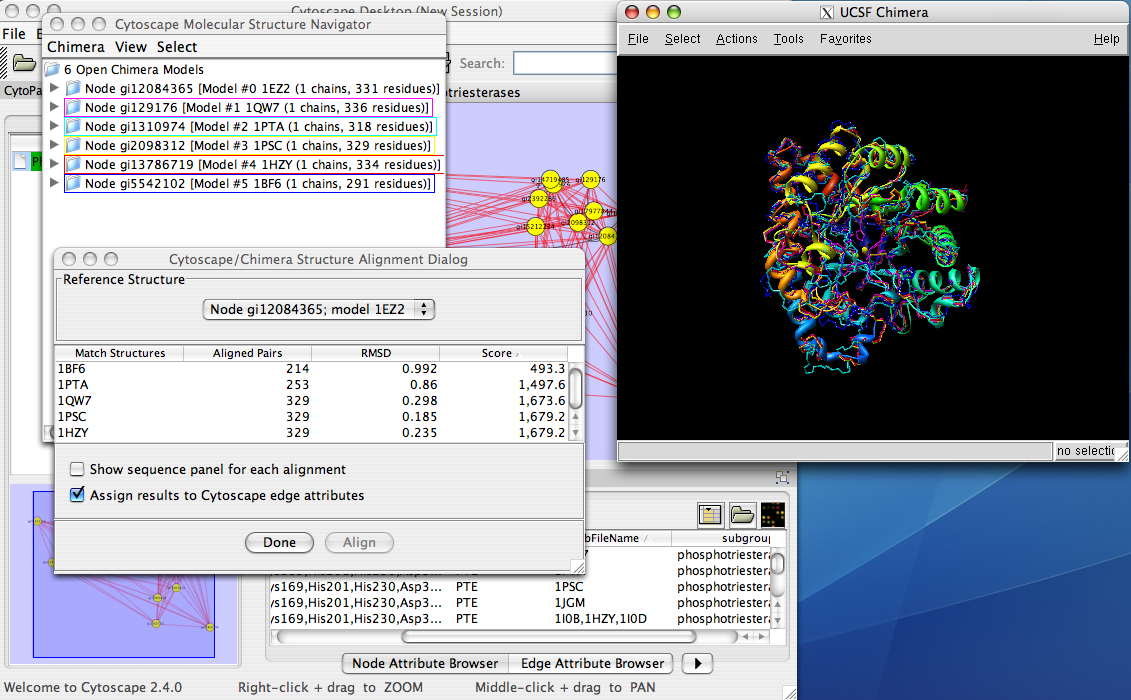1131x700 pixels.
Task: Click the folder icon for Node gi2098312
Action: (73, 146)
